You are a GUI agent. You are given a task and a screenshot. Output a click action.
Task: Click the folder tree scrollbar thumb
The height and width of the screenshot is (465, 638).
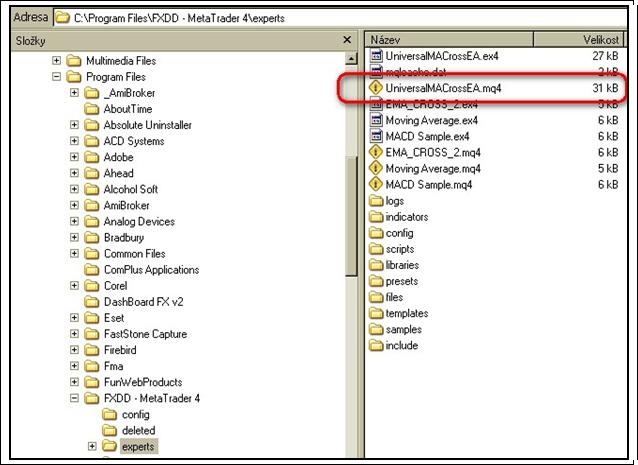(x=351, y=216)
